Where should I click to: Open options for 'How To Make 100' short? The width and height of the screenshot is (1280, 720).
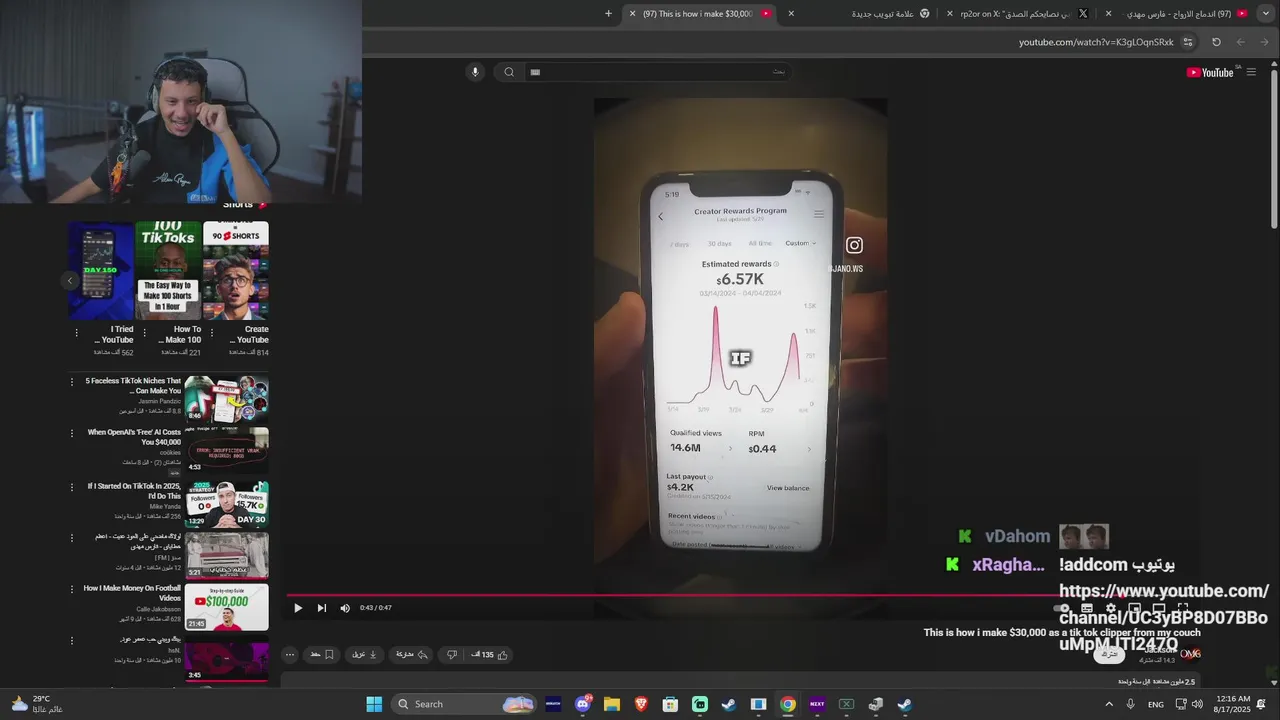(144, 333)
